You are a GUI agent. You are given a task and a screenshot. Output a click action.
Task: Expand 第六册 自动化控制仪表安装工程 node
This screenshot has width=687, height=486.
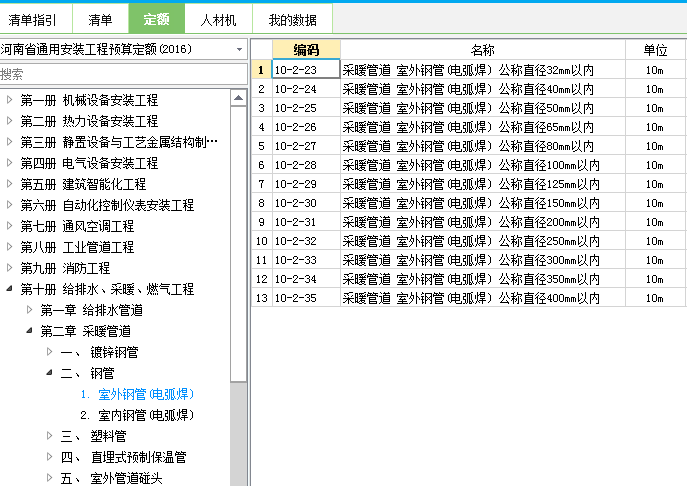coord(9,205)
